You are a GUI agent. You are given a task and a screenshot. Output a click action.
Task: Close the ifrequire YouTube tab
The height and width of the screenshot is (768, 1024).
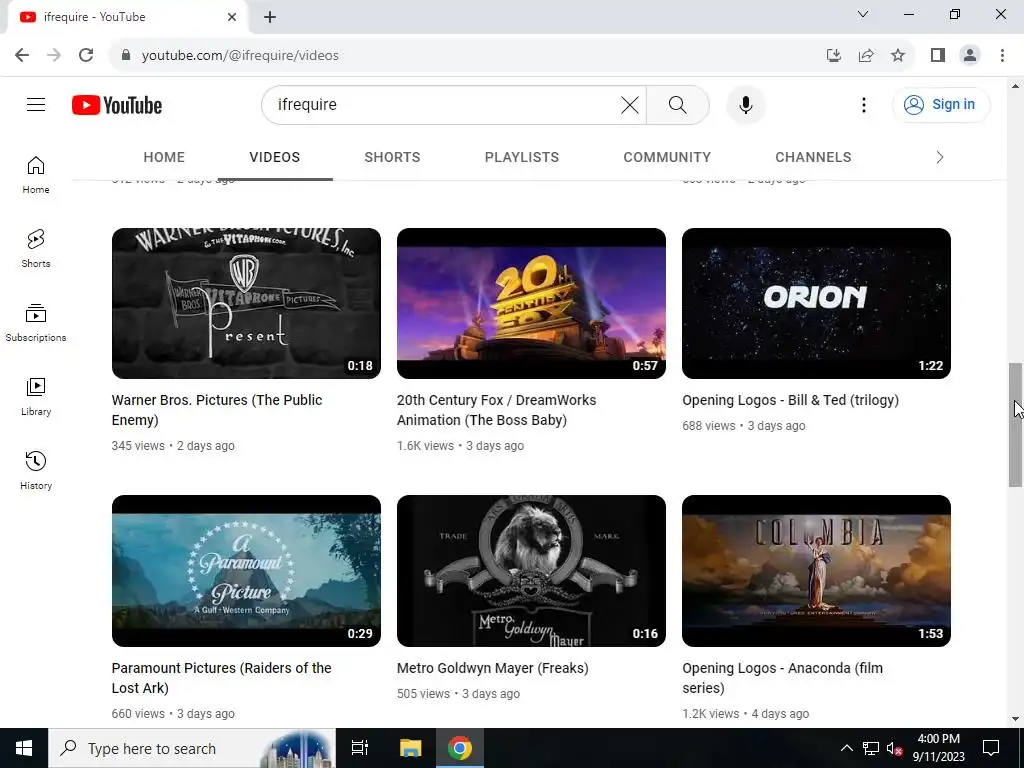click(232, 17)
